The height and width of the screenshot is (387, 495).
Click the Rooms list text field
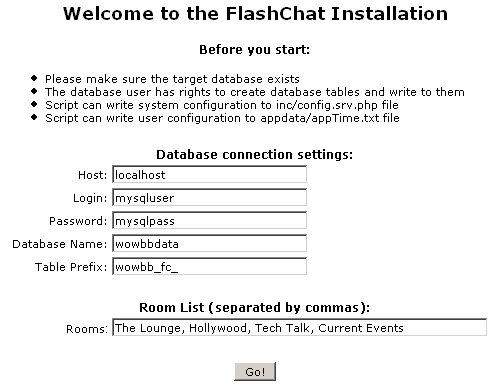[299, 328]
